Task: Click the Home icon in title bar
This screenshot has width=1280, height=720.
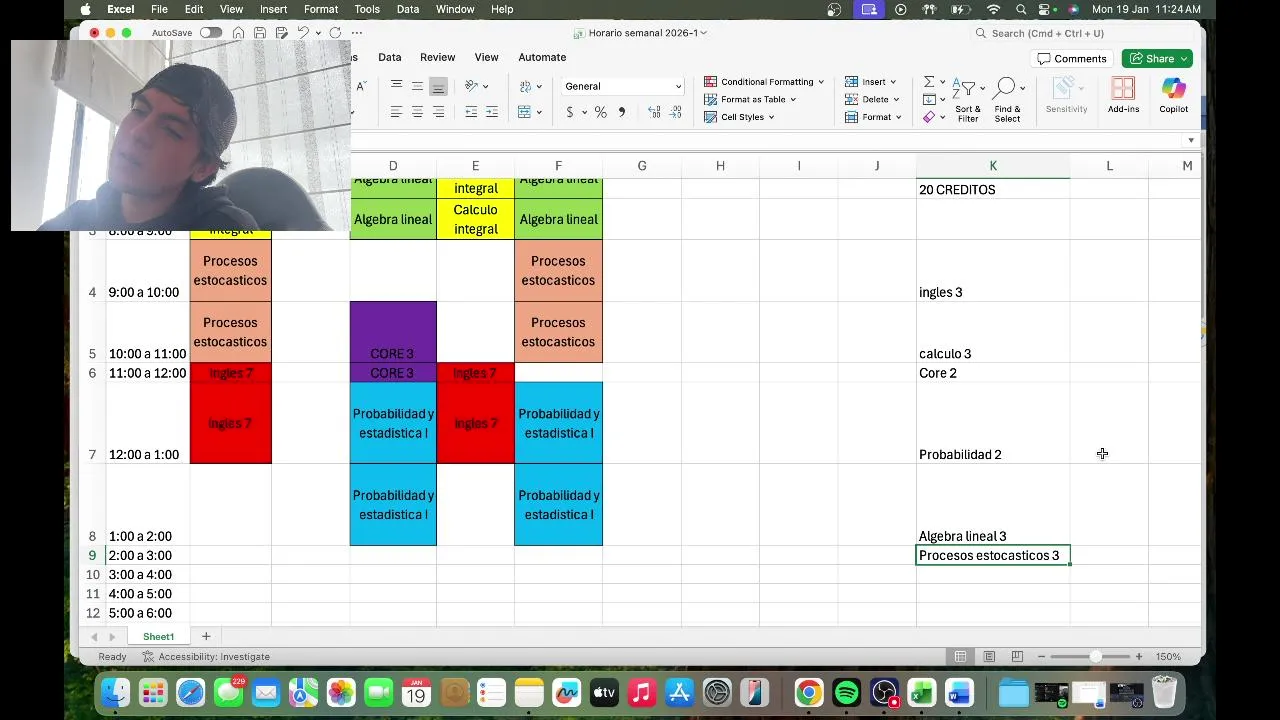Action: (238, 33)
